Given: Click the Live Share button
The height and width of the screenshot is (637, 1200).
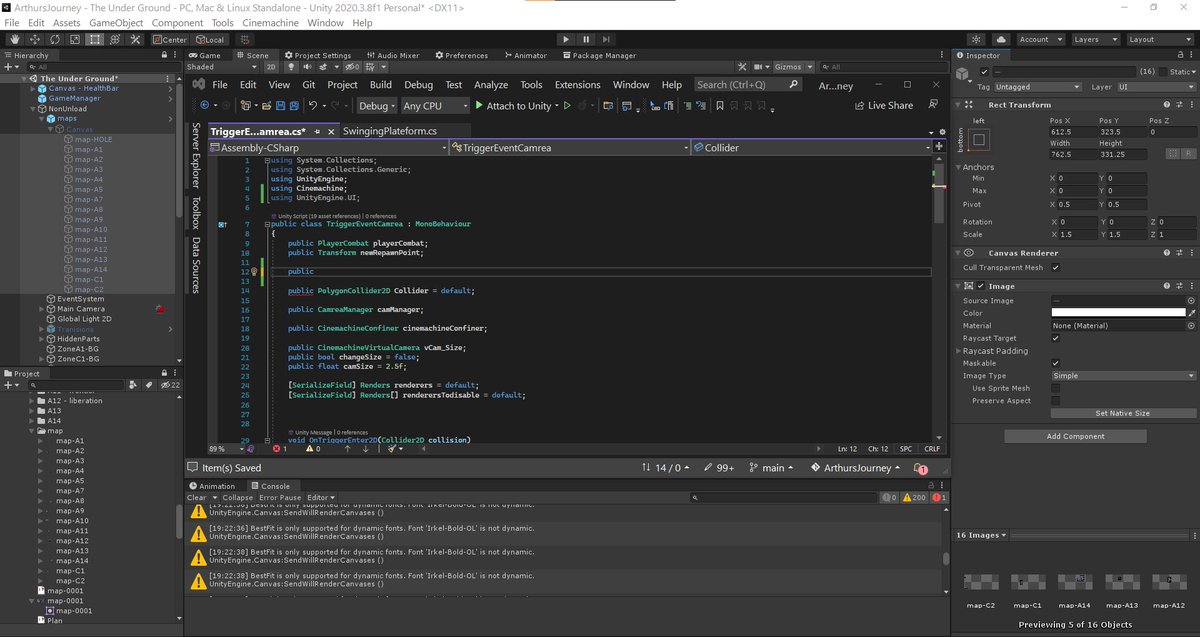Looking at the screenshot, I should [882, 105].
